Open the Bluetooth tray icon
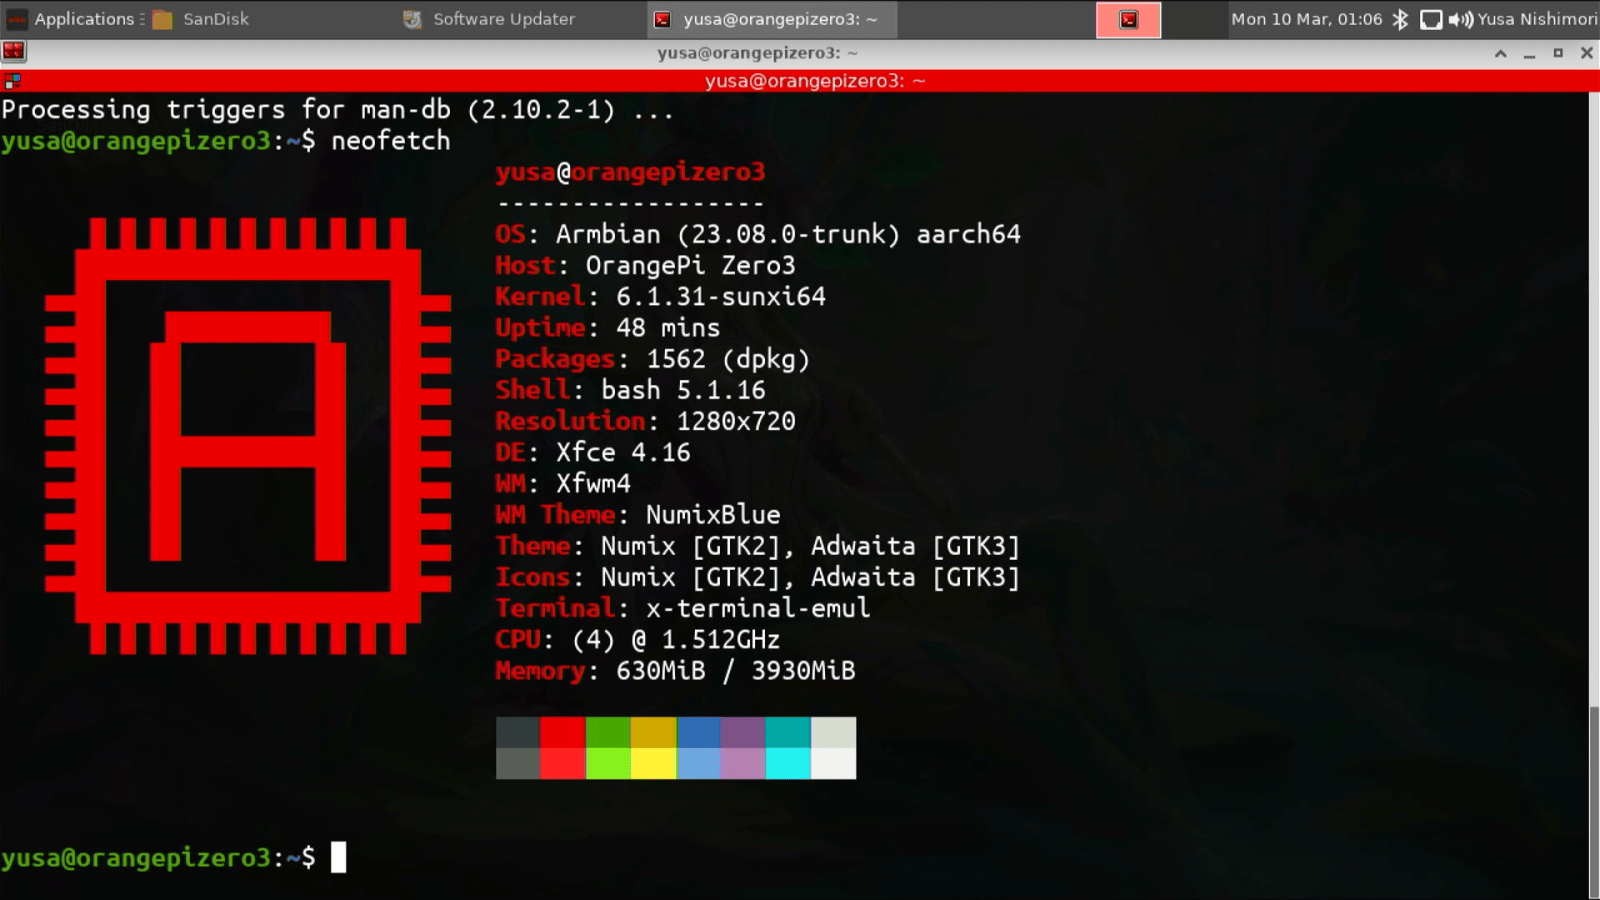Viewport: 1600px width, 900px height. pyautogui.click(x=1400, y=19)
